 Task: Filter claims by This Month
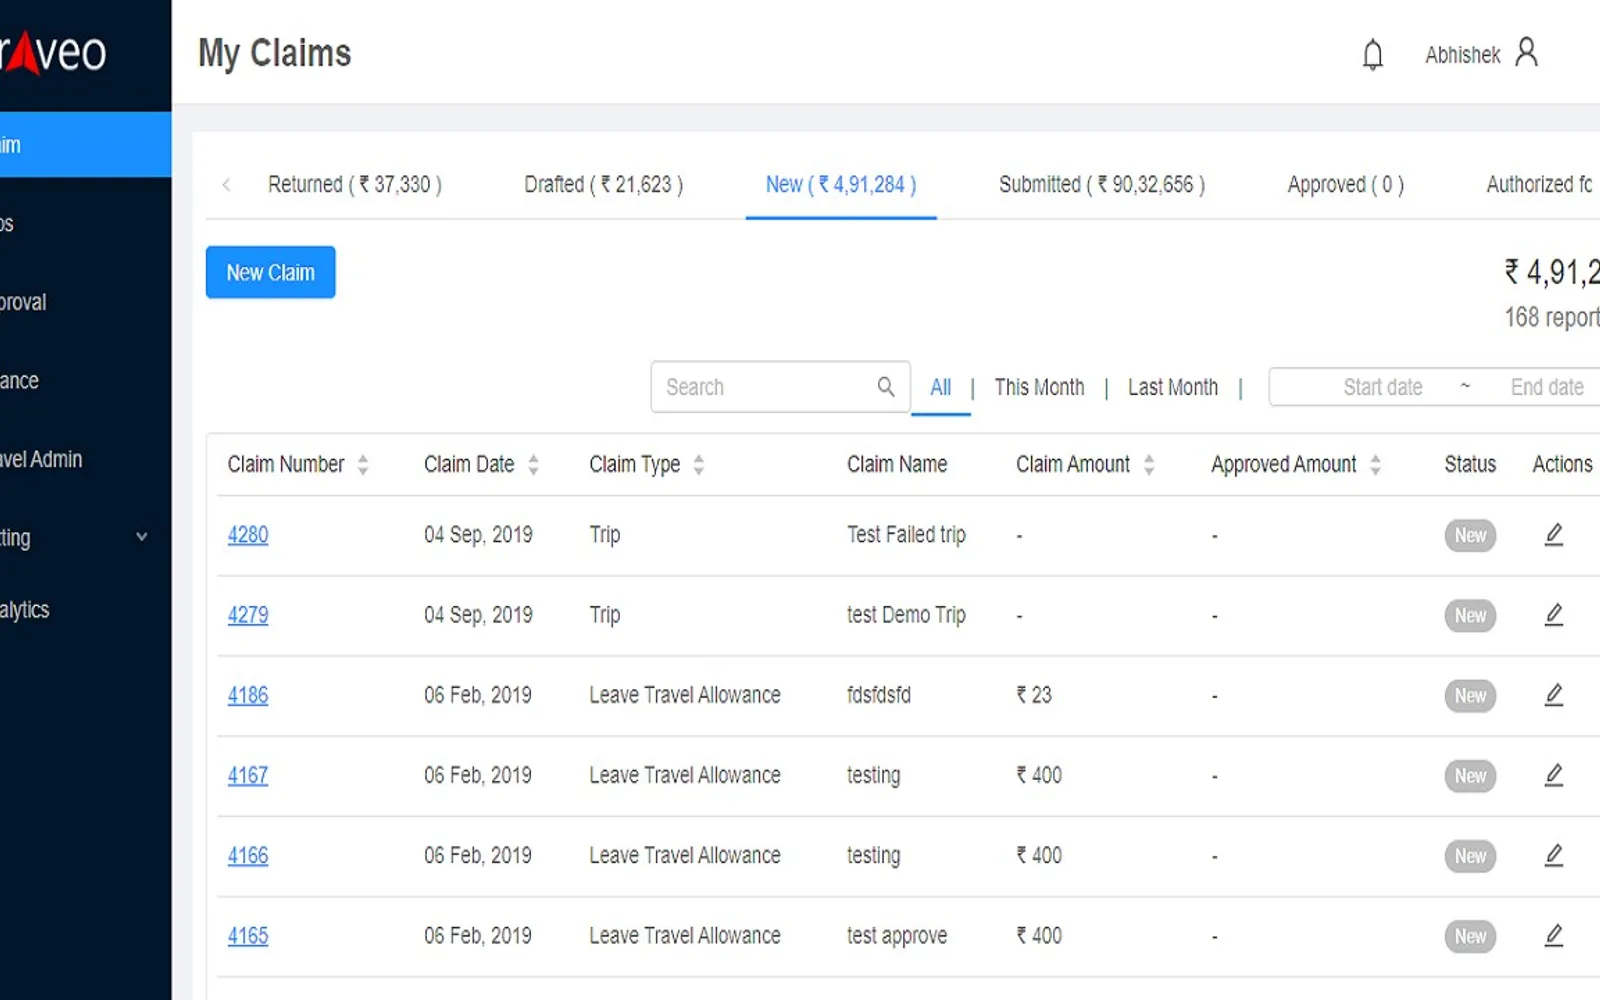click(x=1039, y=387)
